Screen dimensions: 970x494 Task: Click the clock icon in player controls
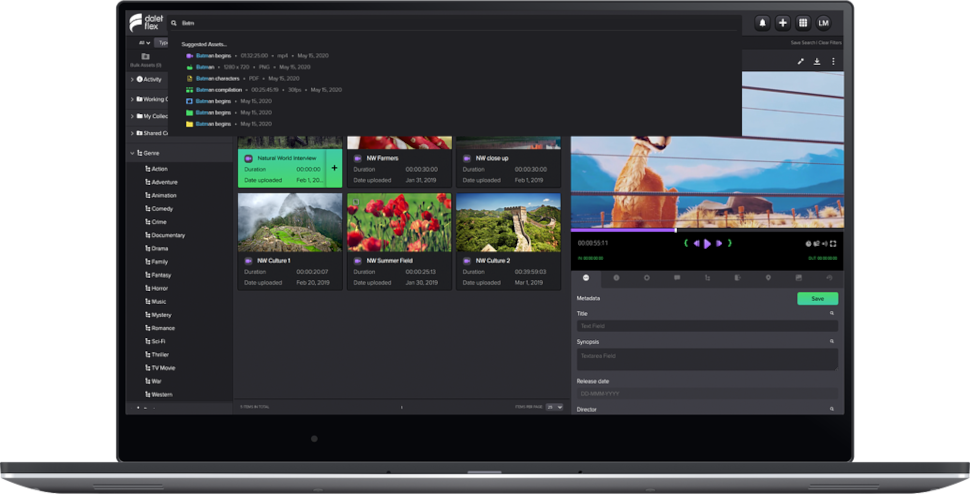(809, 244)
